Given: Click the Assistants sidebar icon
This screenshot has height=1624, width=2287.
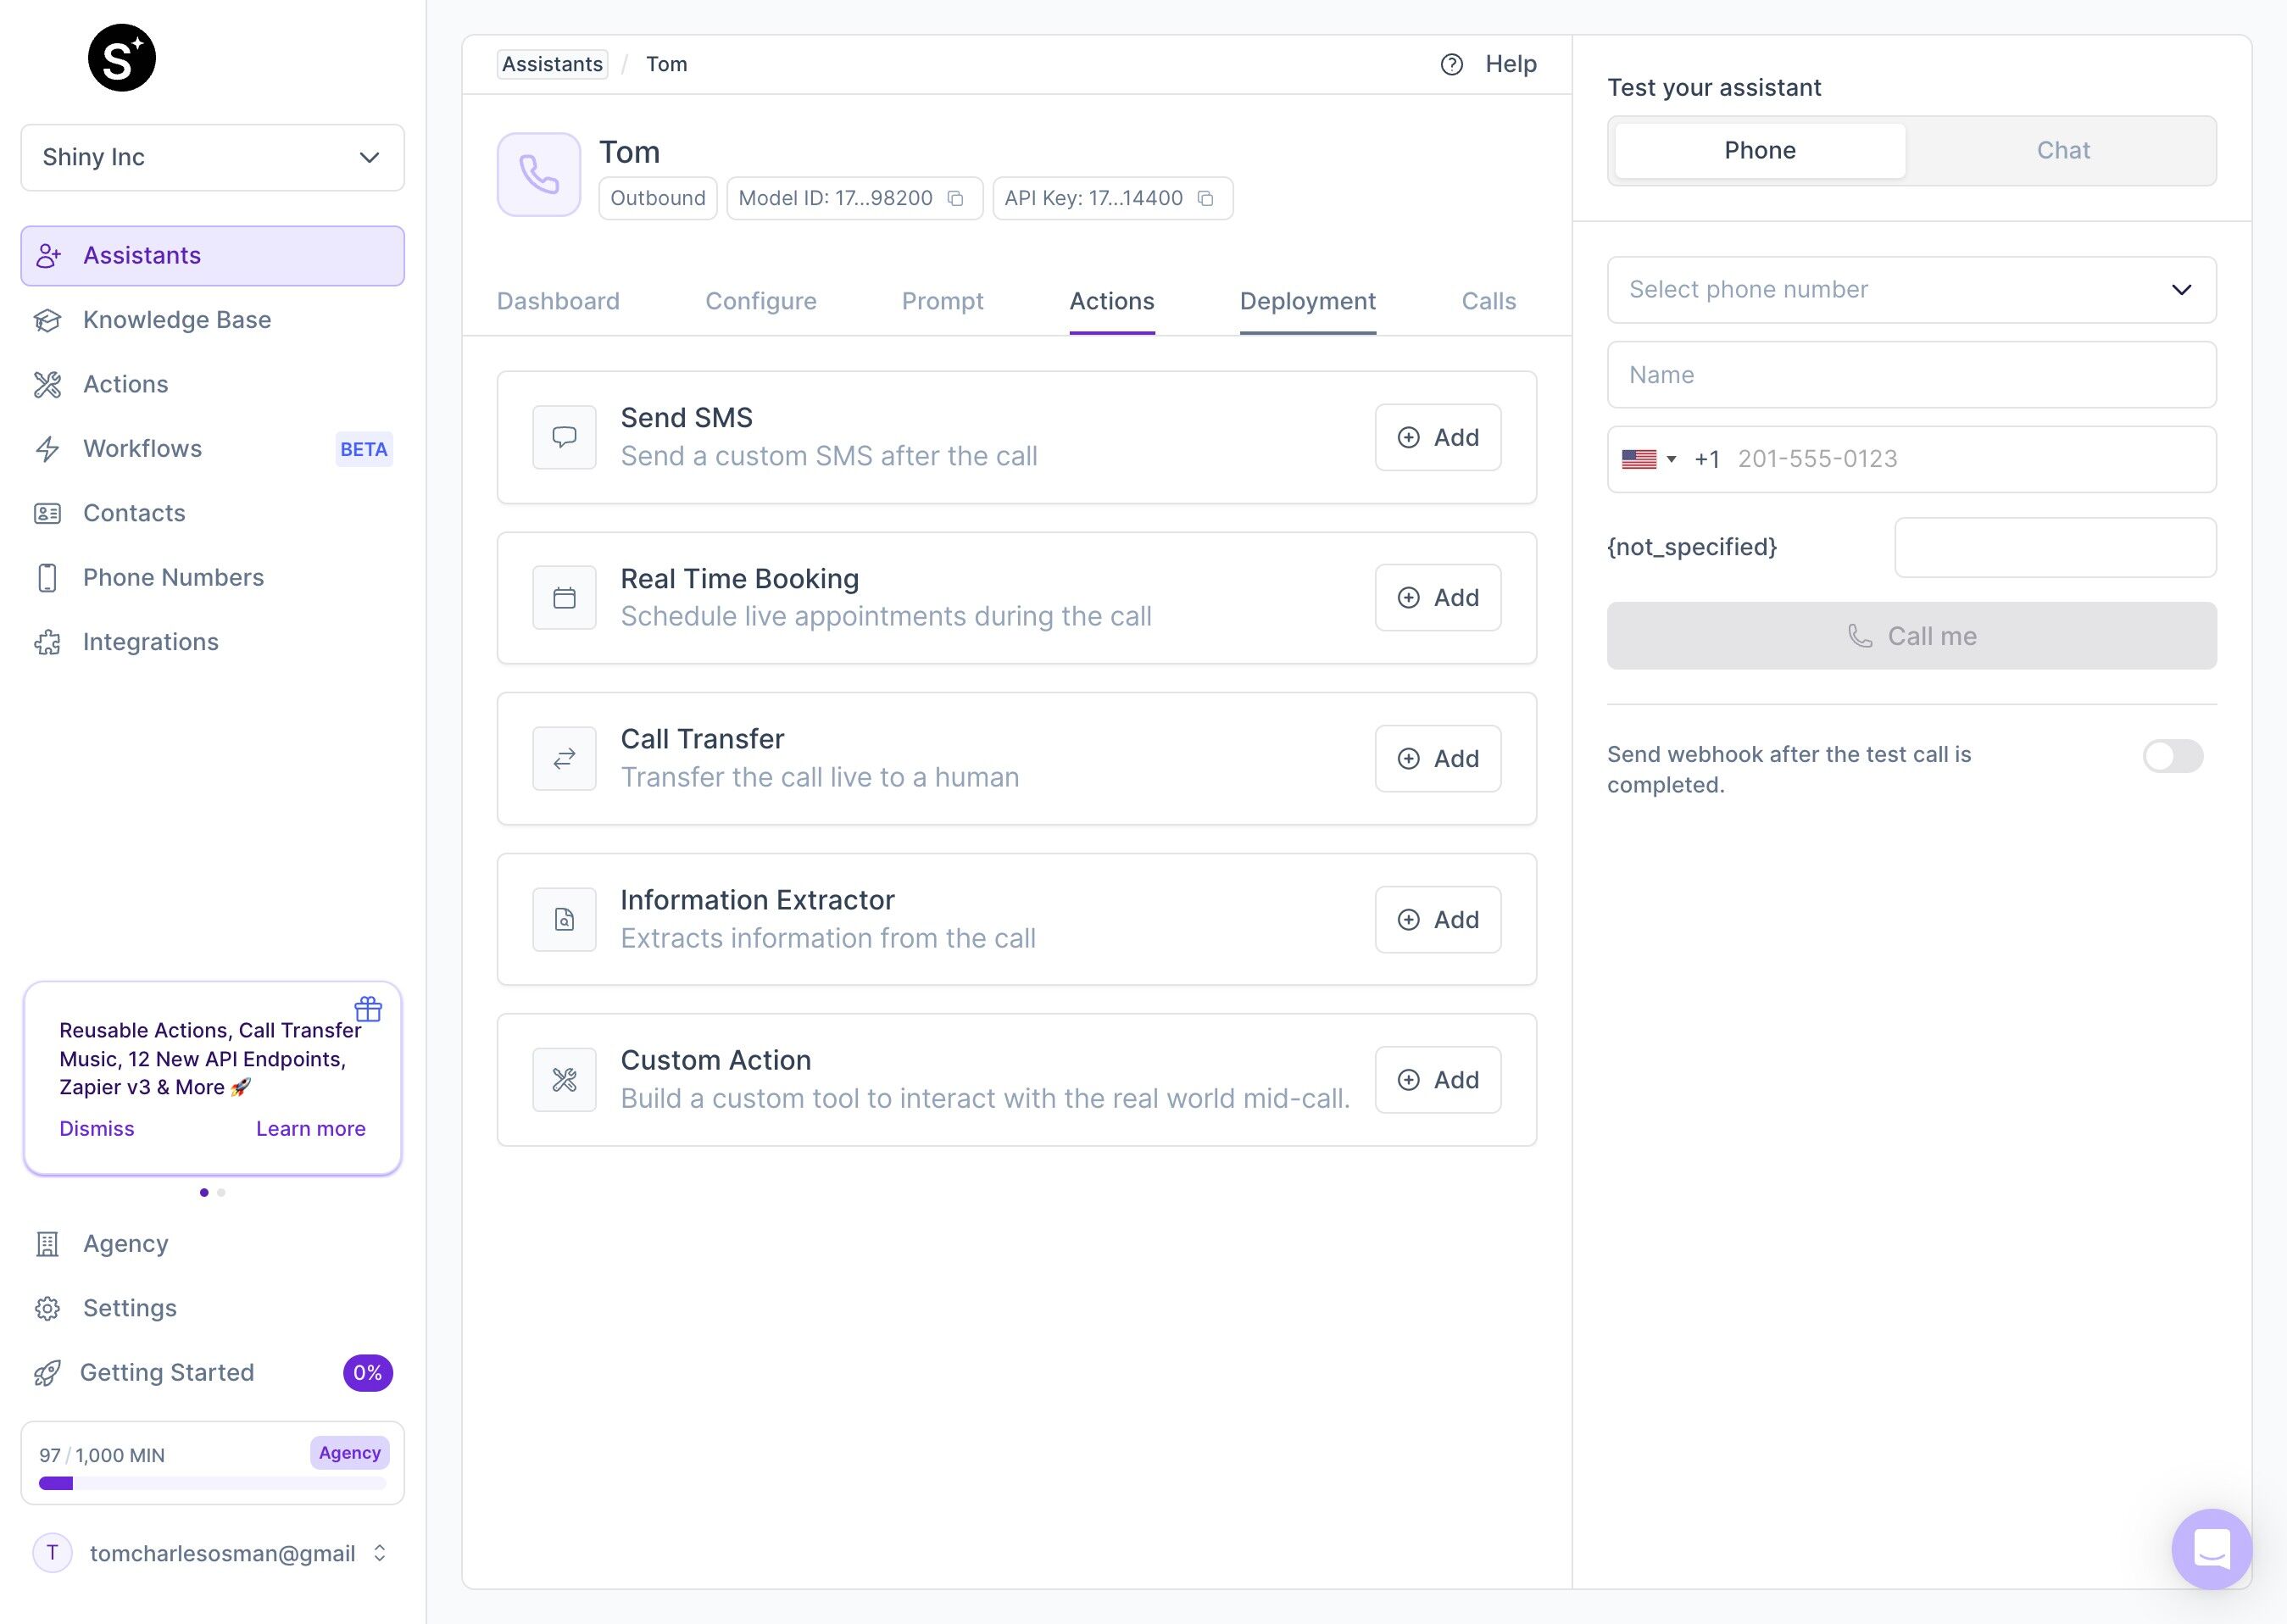Looking at the screenshot, I should [x=49, y=255].
